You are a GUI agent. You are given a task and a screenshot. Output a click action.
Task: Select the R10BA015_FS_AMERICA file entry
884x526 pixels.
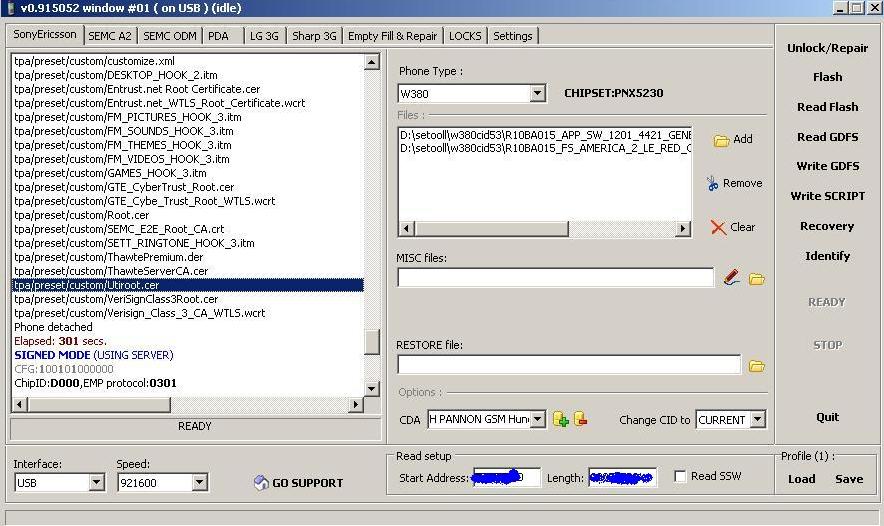(545, 148)
